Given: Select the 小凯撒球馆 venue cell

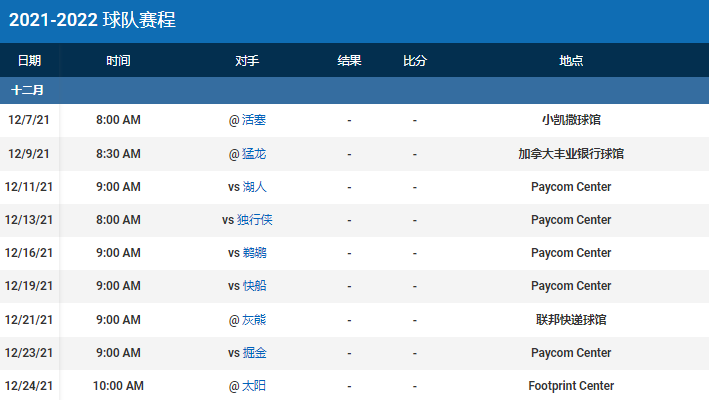Looking at the screenshot, I should point(571,120).
